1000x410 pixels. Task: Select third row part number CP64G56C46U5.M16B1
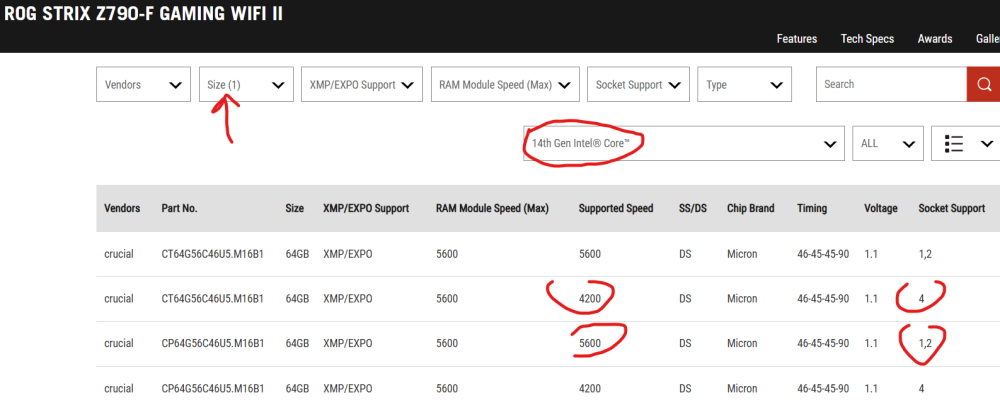pos(212,343)
